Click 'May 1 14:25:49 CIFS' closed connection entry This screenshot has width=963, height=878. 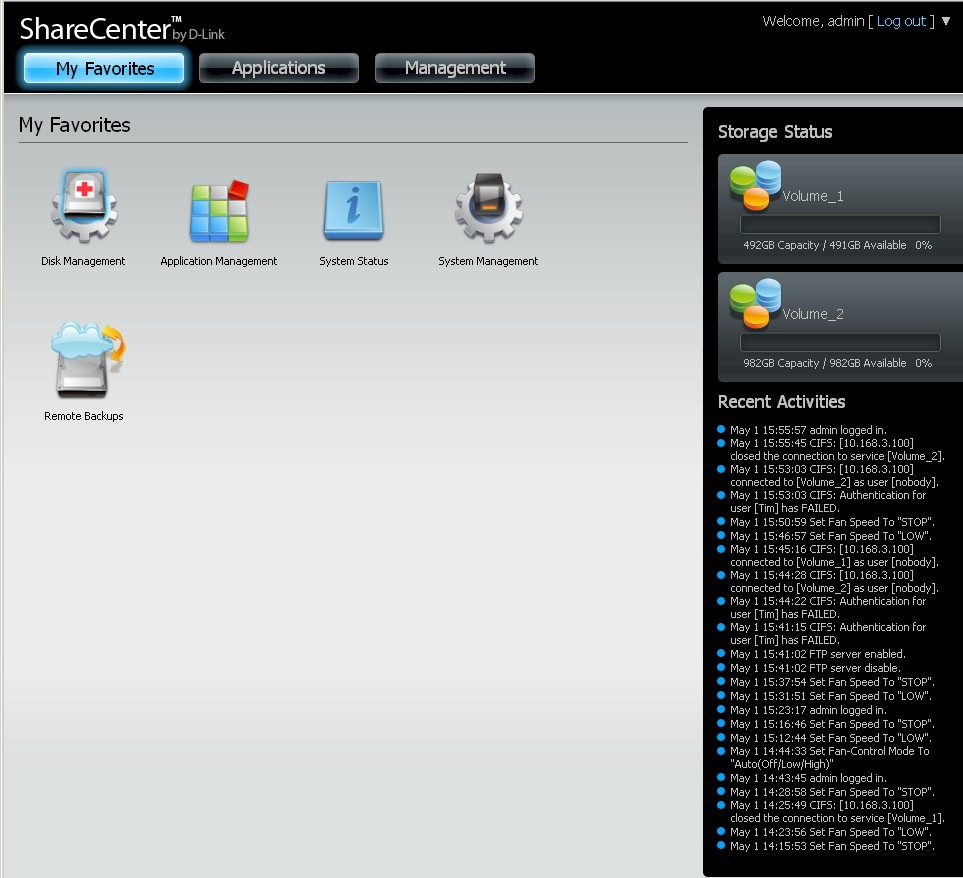[837, 812]
